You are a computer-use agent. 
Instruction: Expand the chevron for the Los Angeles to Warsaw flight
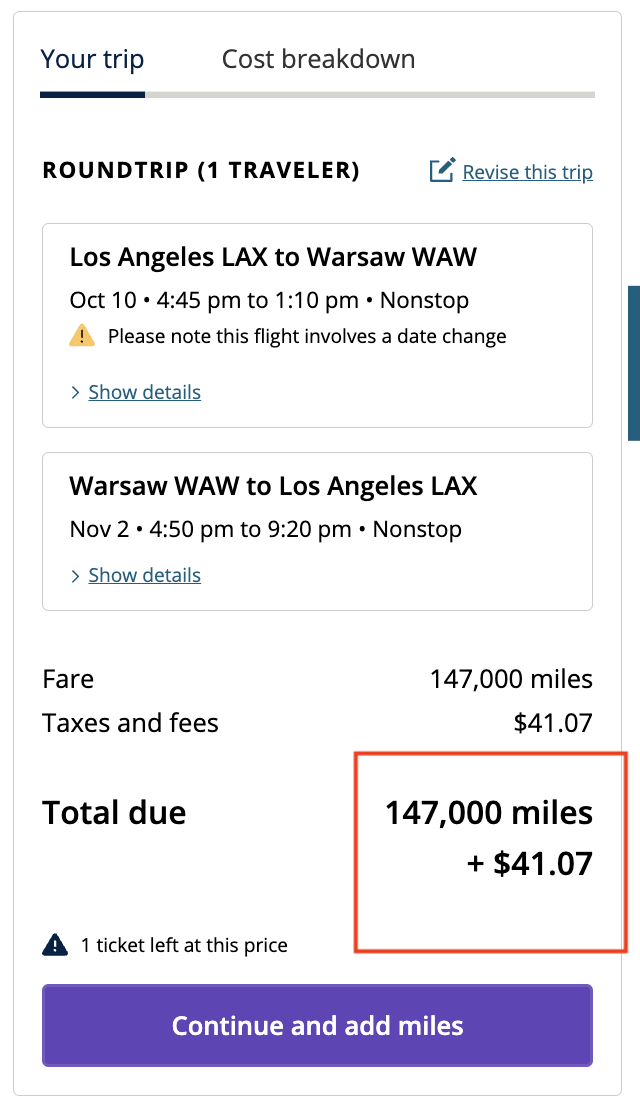(x=75, y=393)
